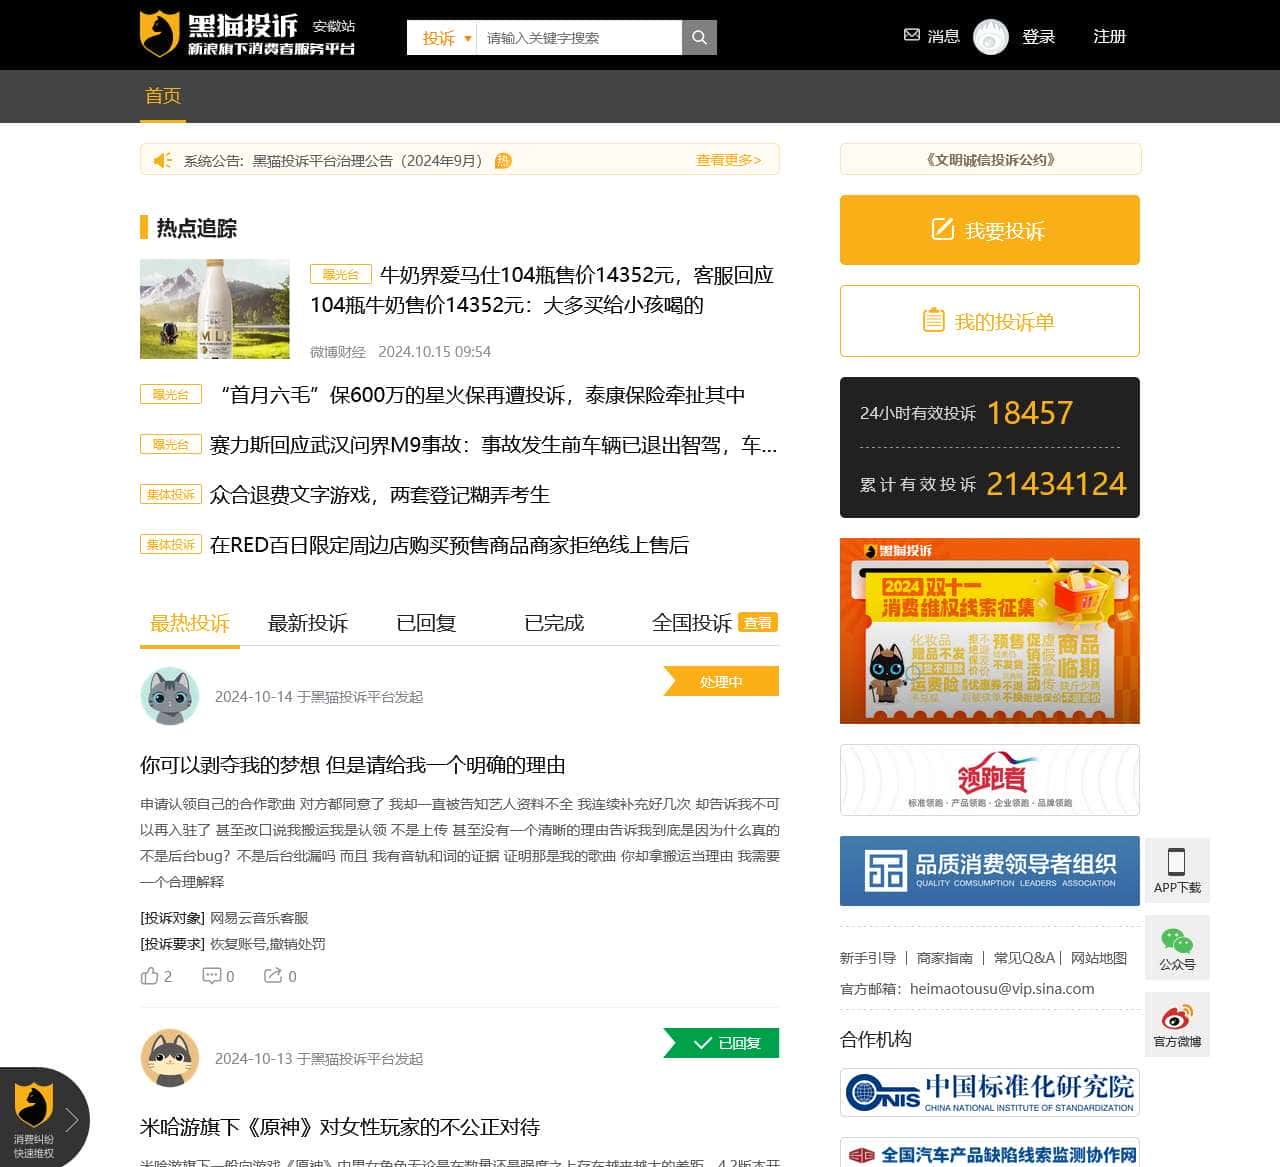Click the user avatar icon in the header
The height and width of the screenshot is (1167, 1280).
click(990, 37)
